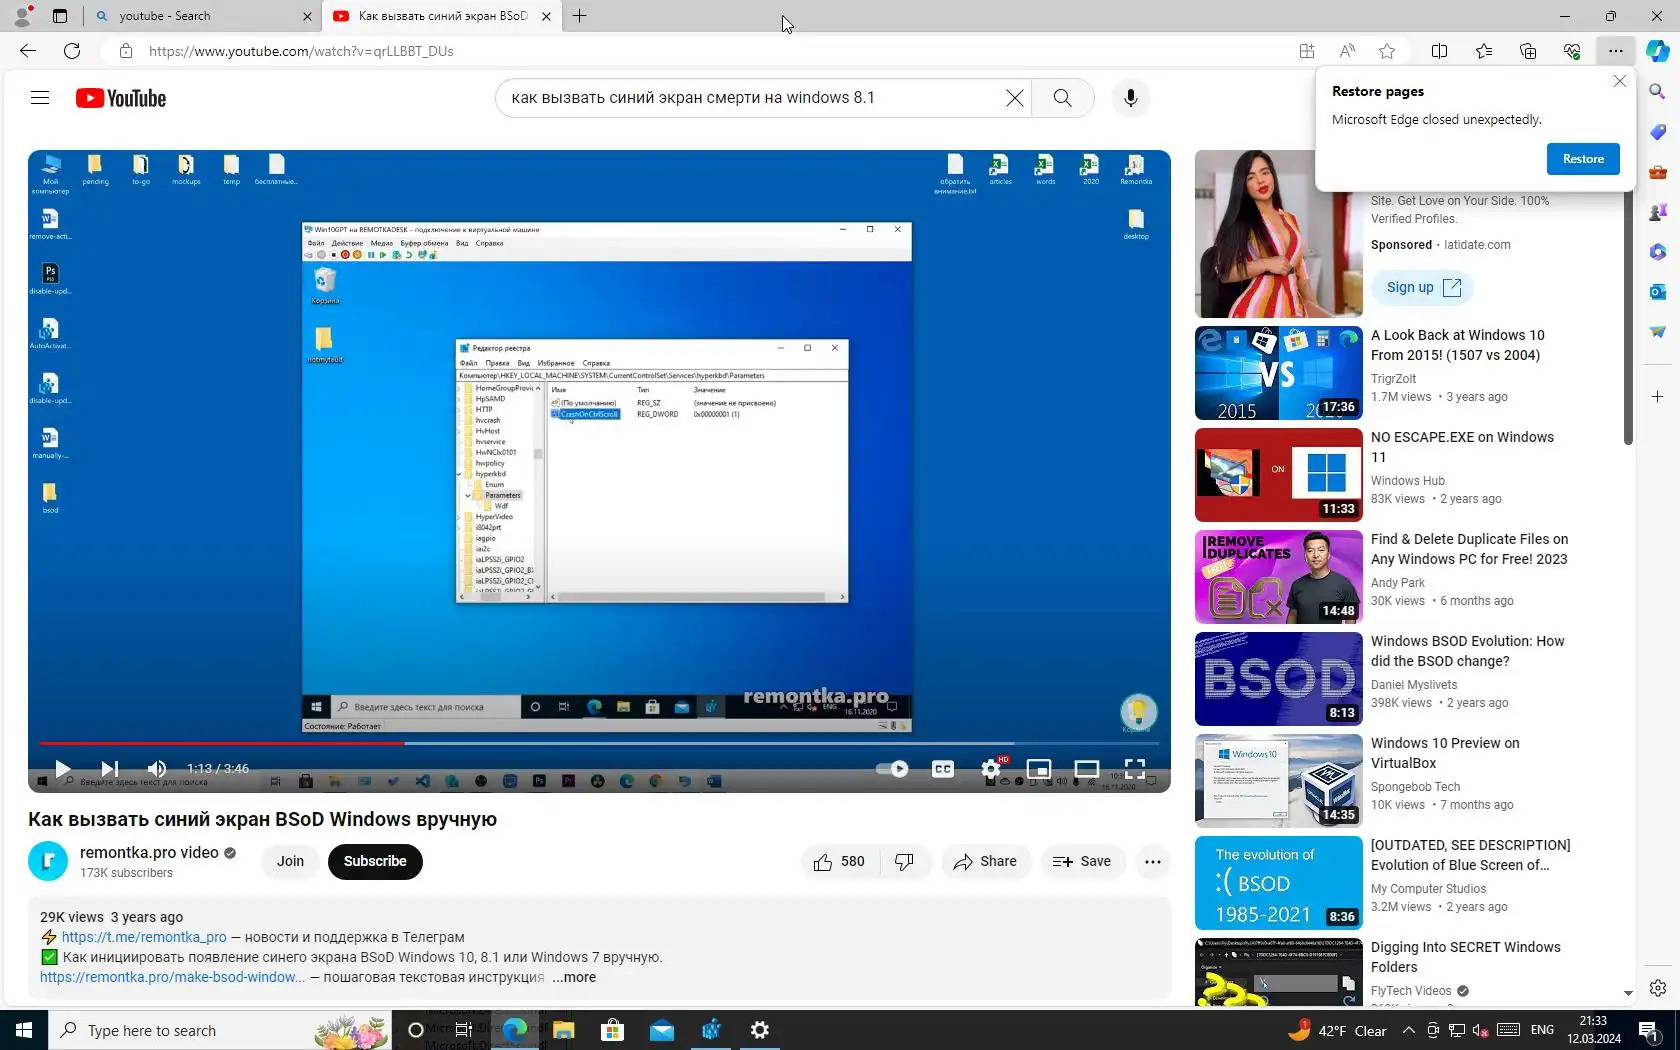
Task: Open Edge Settings and more menu
Action: (1616, 51)
